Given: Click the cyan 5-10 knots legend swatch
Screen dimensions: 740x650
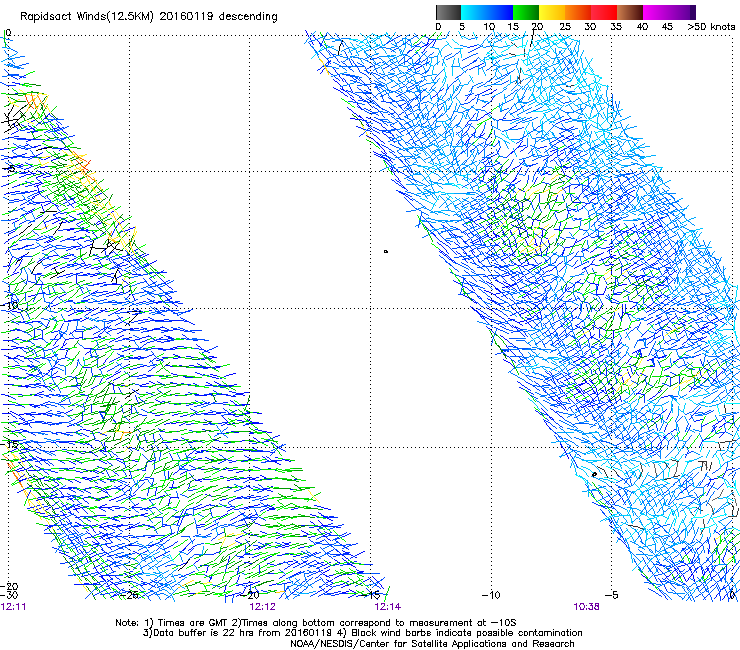Looking at the screenshot, I should 474,12.
